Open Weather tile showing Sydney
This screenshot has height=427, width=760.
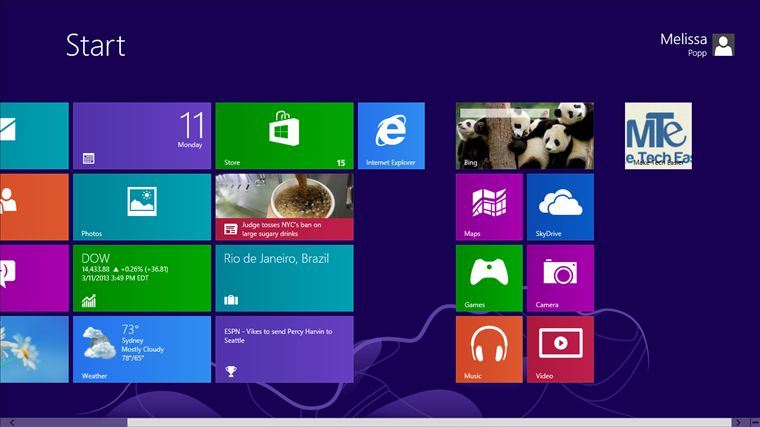point(141,348)
